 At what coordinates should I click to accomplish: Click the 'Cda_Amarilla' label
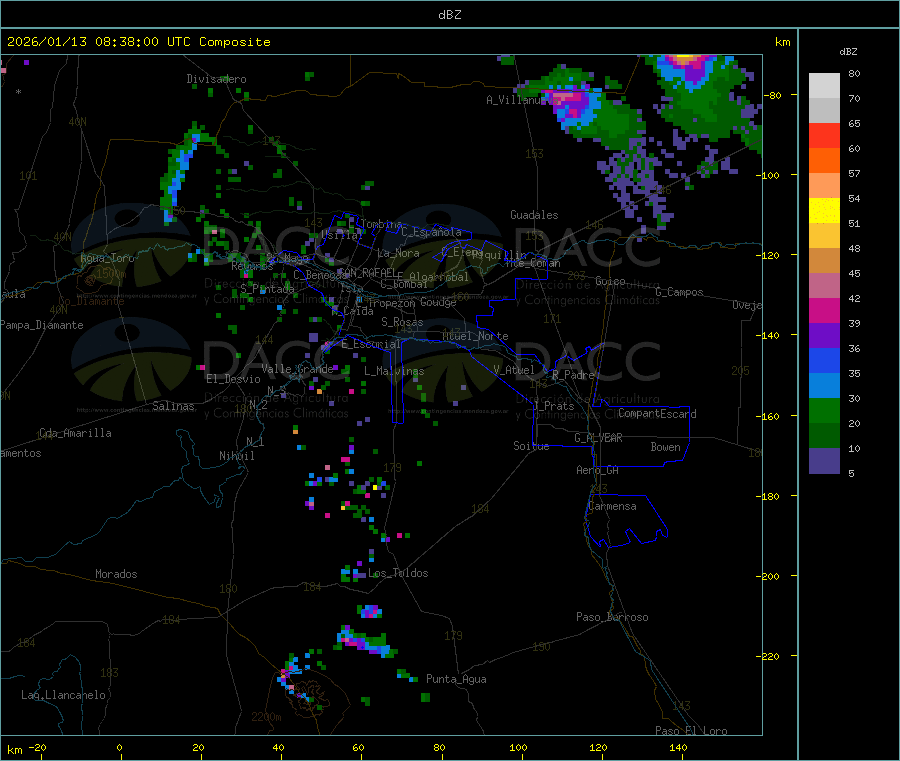coord(75,433)
